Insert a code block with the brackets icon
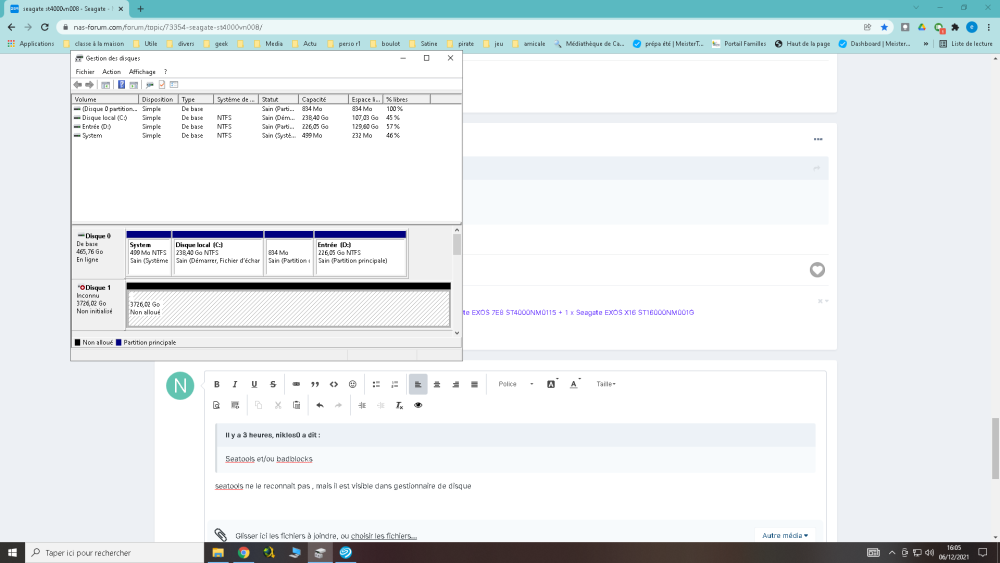 pos(334,384)
